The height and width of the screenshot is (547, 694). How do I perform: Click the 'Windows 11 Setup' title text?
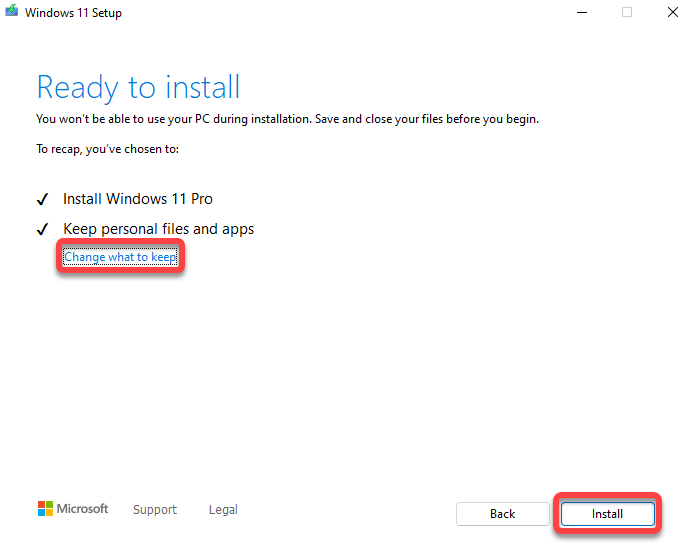[73, 13]
